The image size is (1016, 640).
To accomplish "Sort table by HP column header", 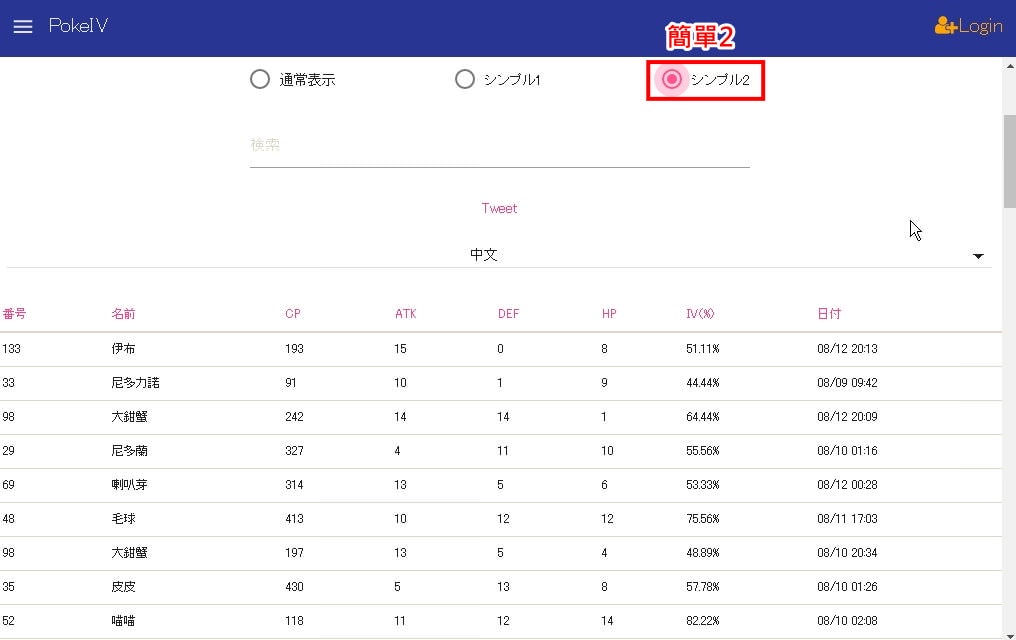I will (x=609, y=314).
